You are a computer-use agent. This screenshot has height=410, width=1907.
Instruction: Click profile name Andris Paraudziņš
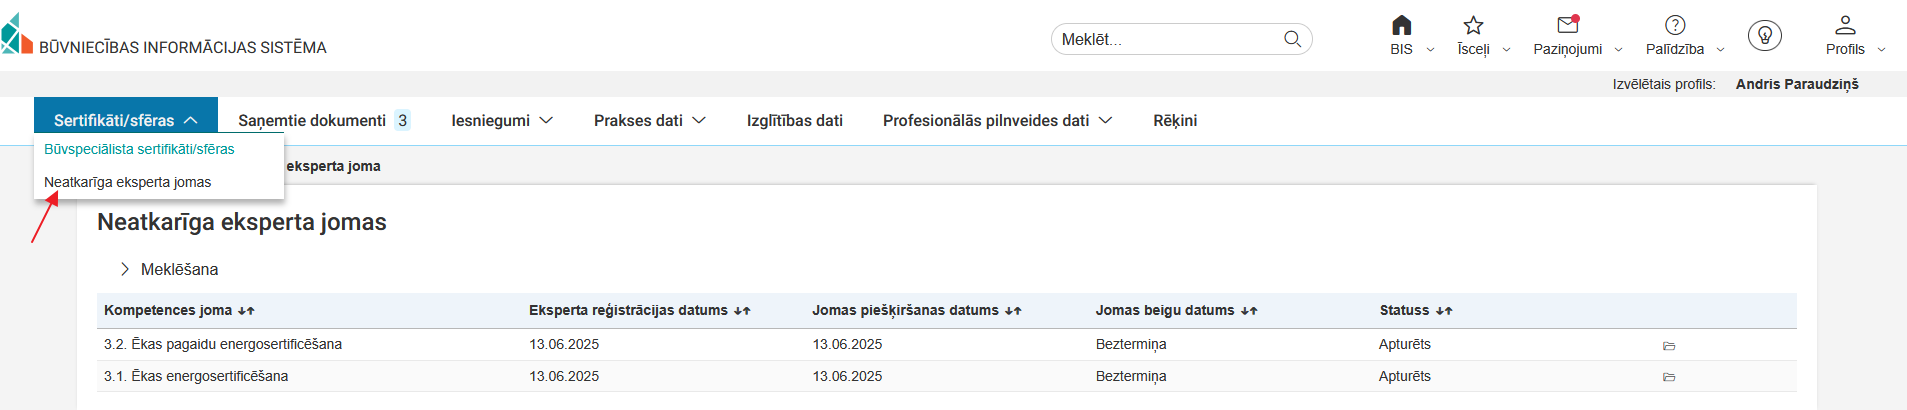1797,84
